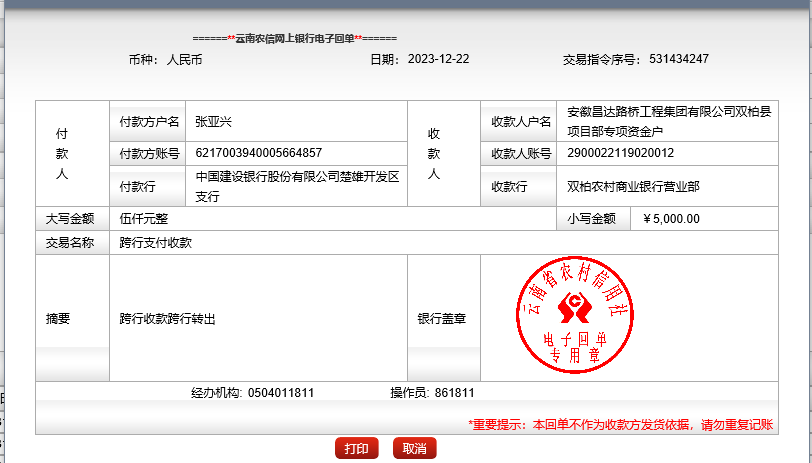
Task: Click the payee name 安徽昌达路桥工程集团 cell
Action: (668, 121)
